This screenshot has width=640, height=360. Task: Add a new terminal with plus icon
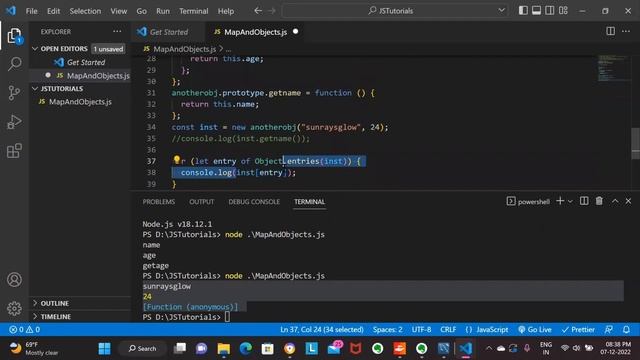560,201
